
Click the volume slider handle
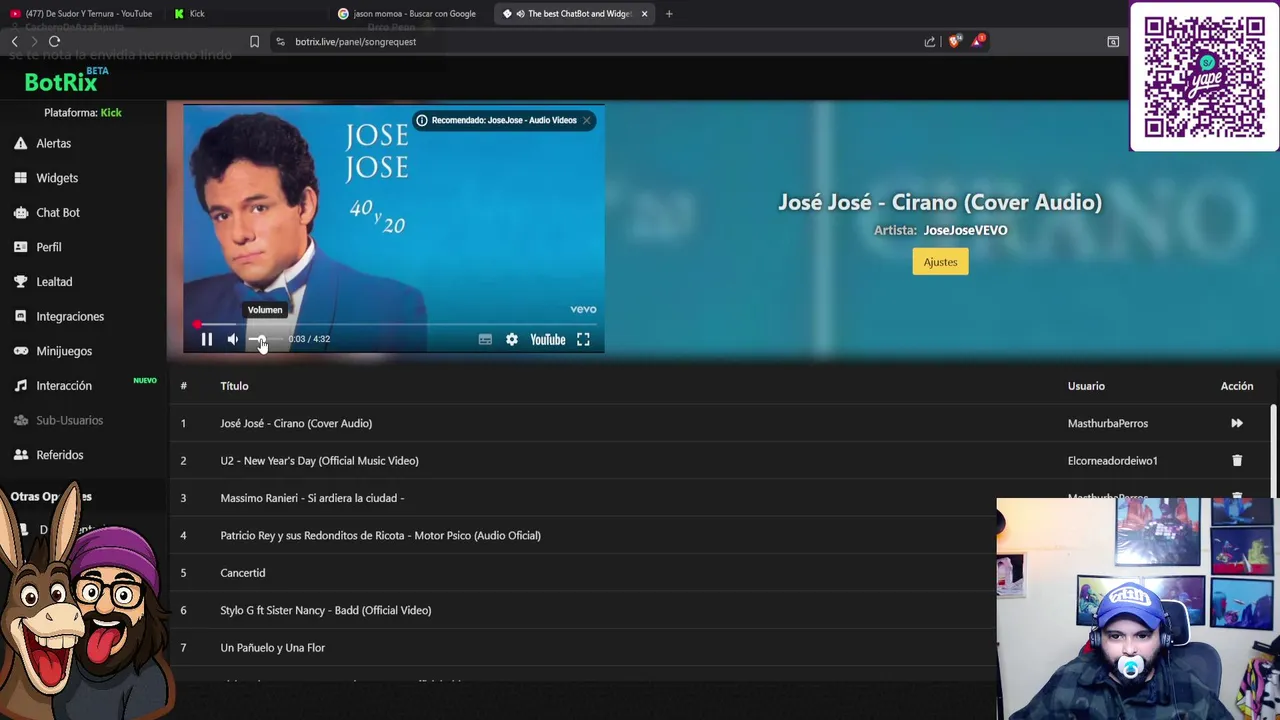click(262, 340)
